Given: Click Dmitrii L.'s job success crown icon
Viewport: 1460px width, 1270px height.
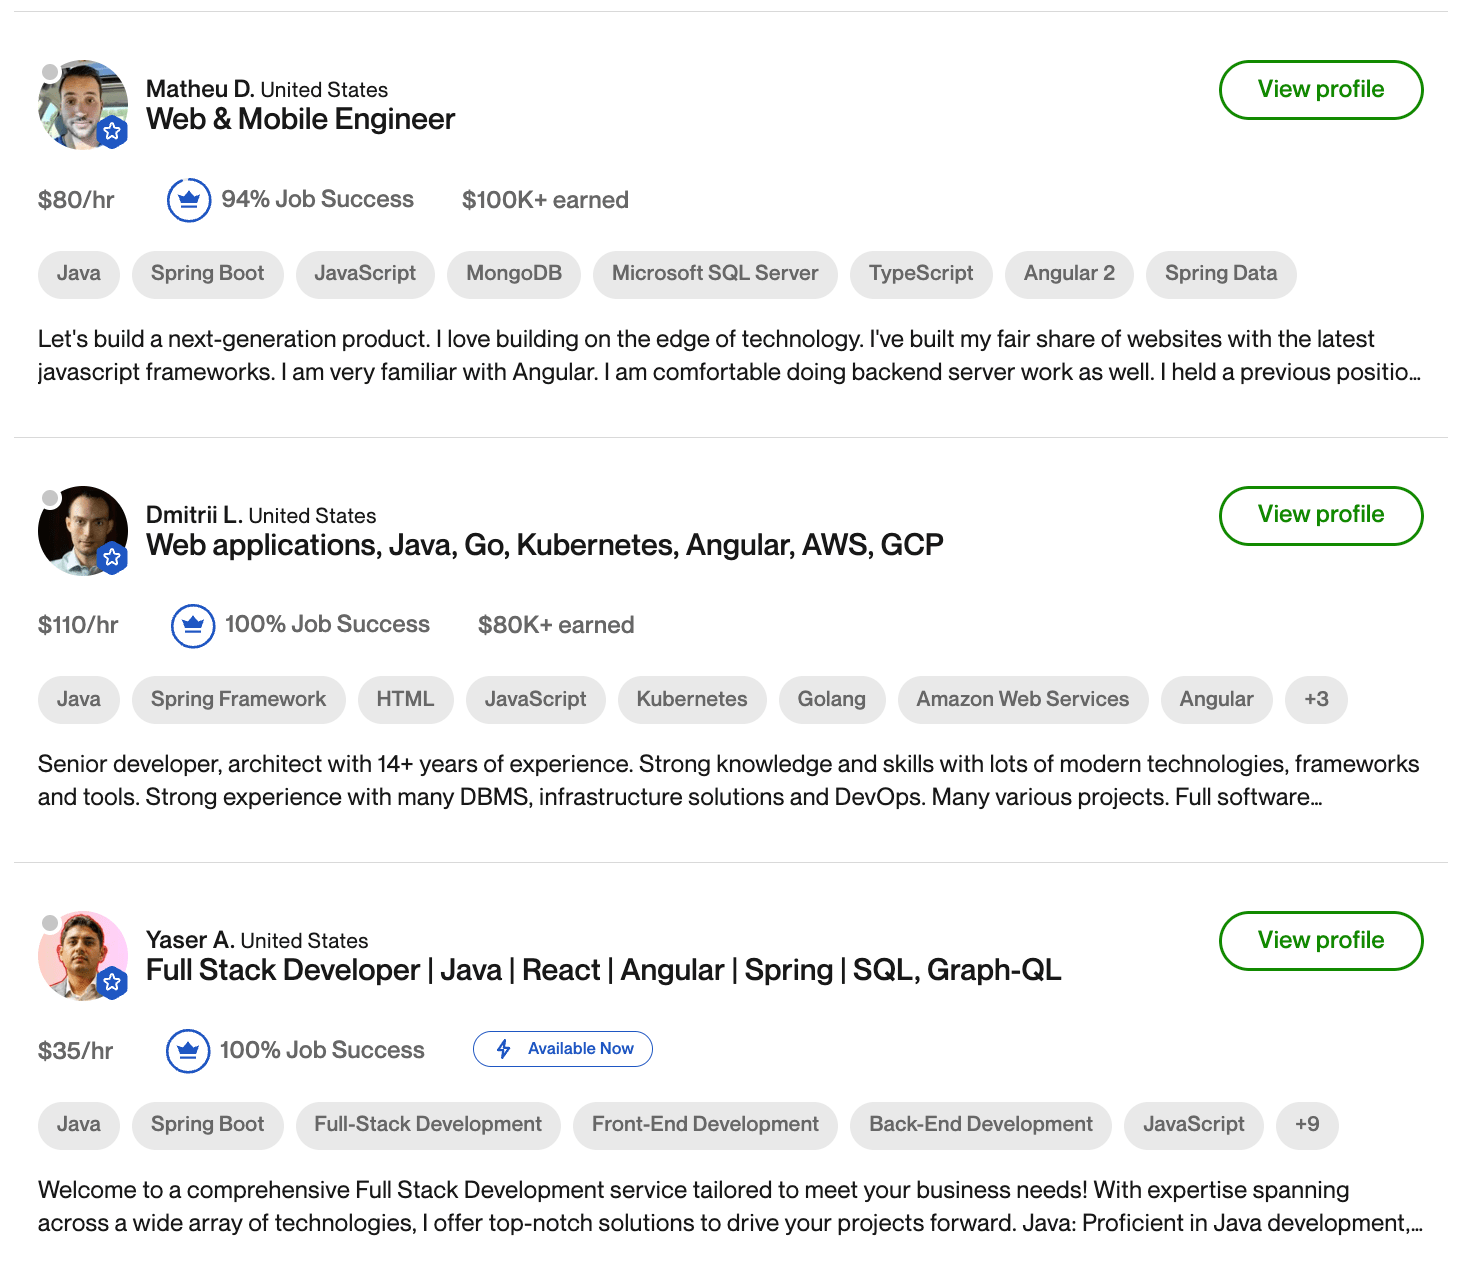Looking at the screenshot, I should [193, 626].
